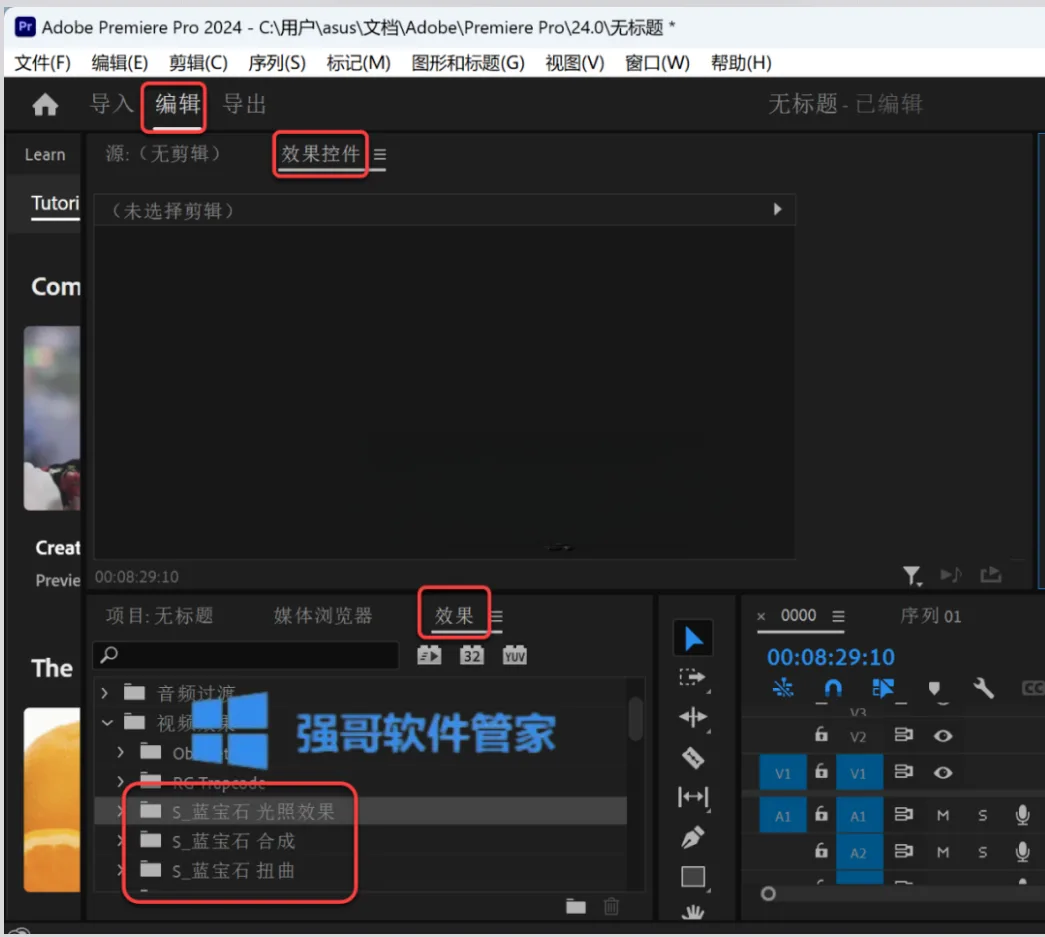Screen dimensions: 1045x937
Task: Toggle linked selection in timeline
Action: click(883, 688)
